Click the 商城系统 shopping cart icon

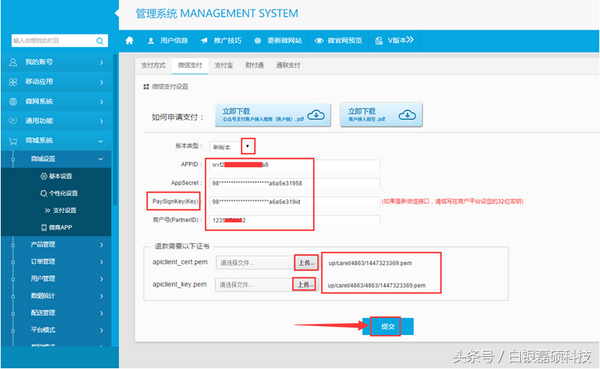click(x=13, y=141)
